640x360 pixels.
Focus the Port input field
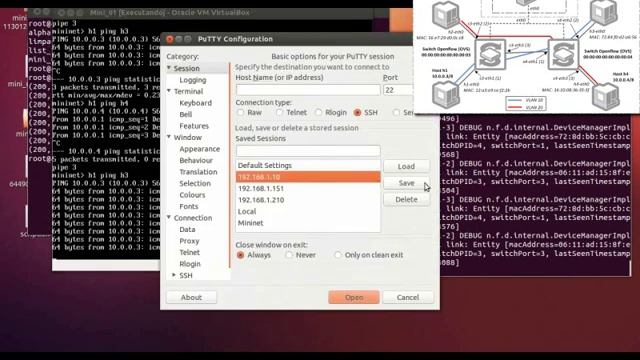(398, 90)
